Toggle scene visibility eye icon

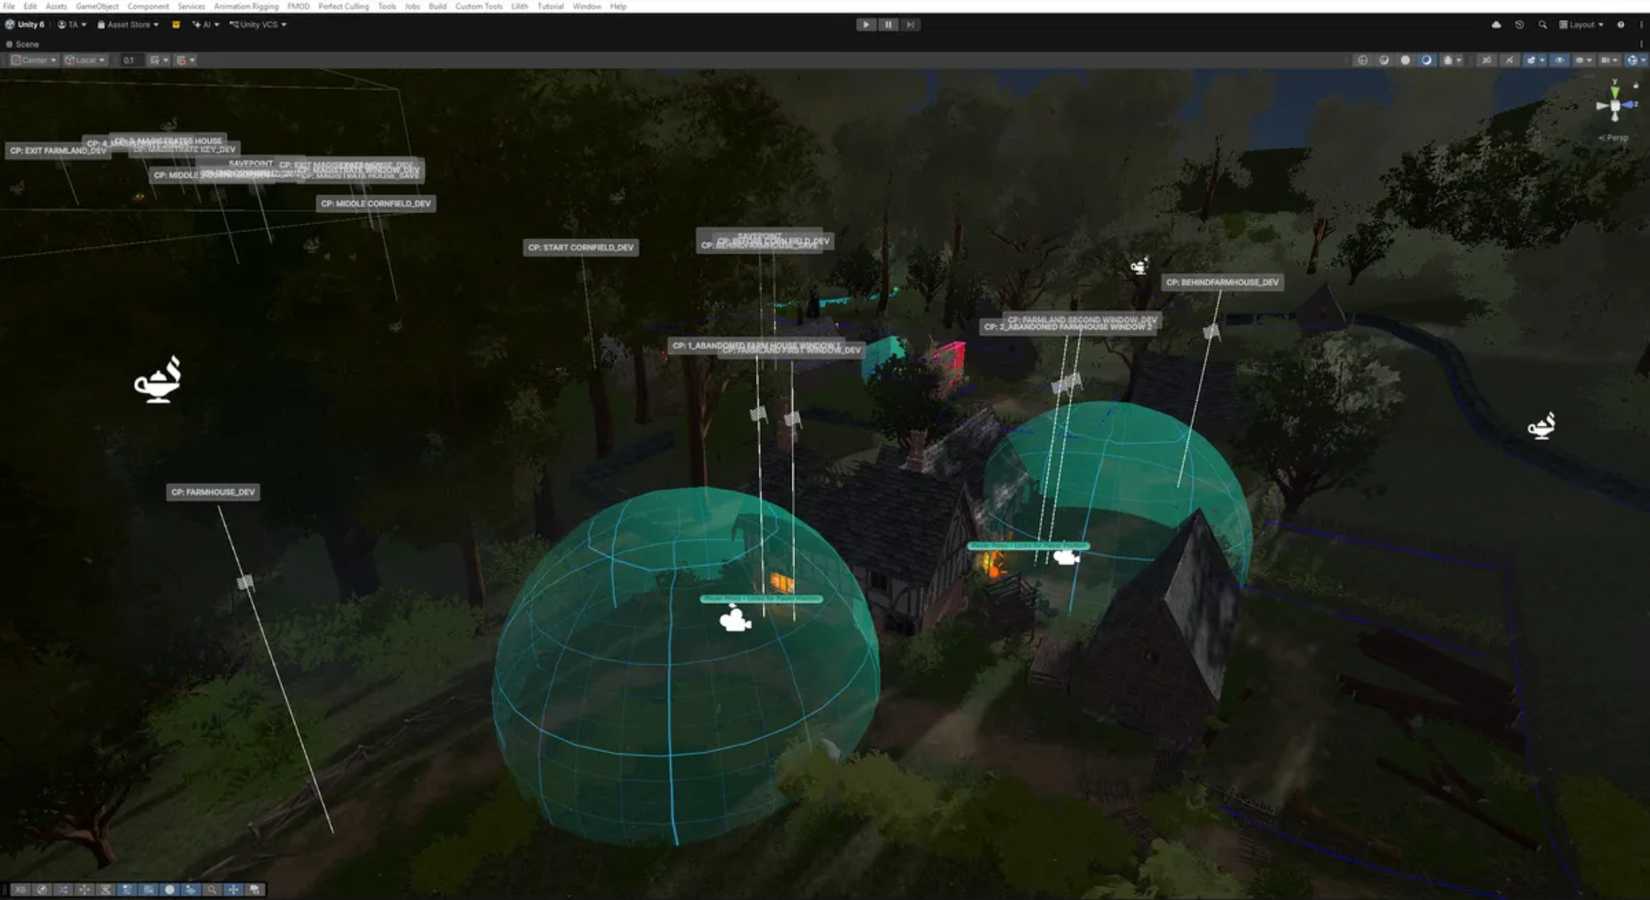click(x=1559, y=60)
